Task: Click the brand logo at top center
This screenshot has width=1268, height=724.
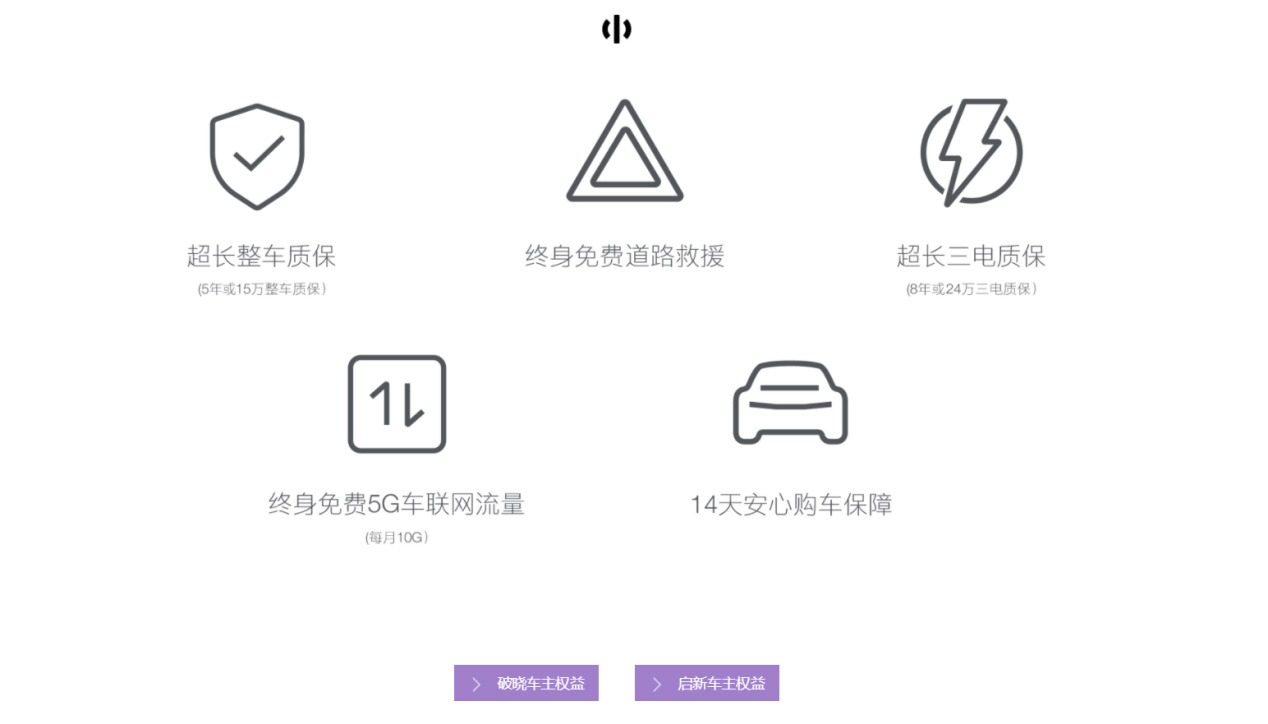Action: (x=616, y=29)
